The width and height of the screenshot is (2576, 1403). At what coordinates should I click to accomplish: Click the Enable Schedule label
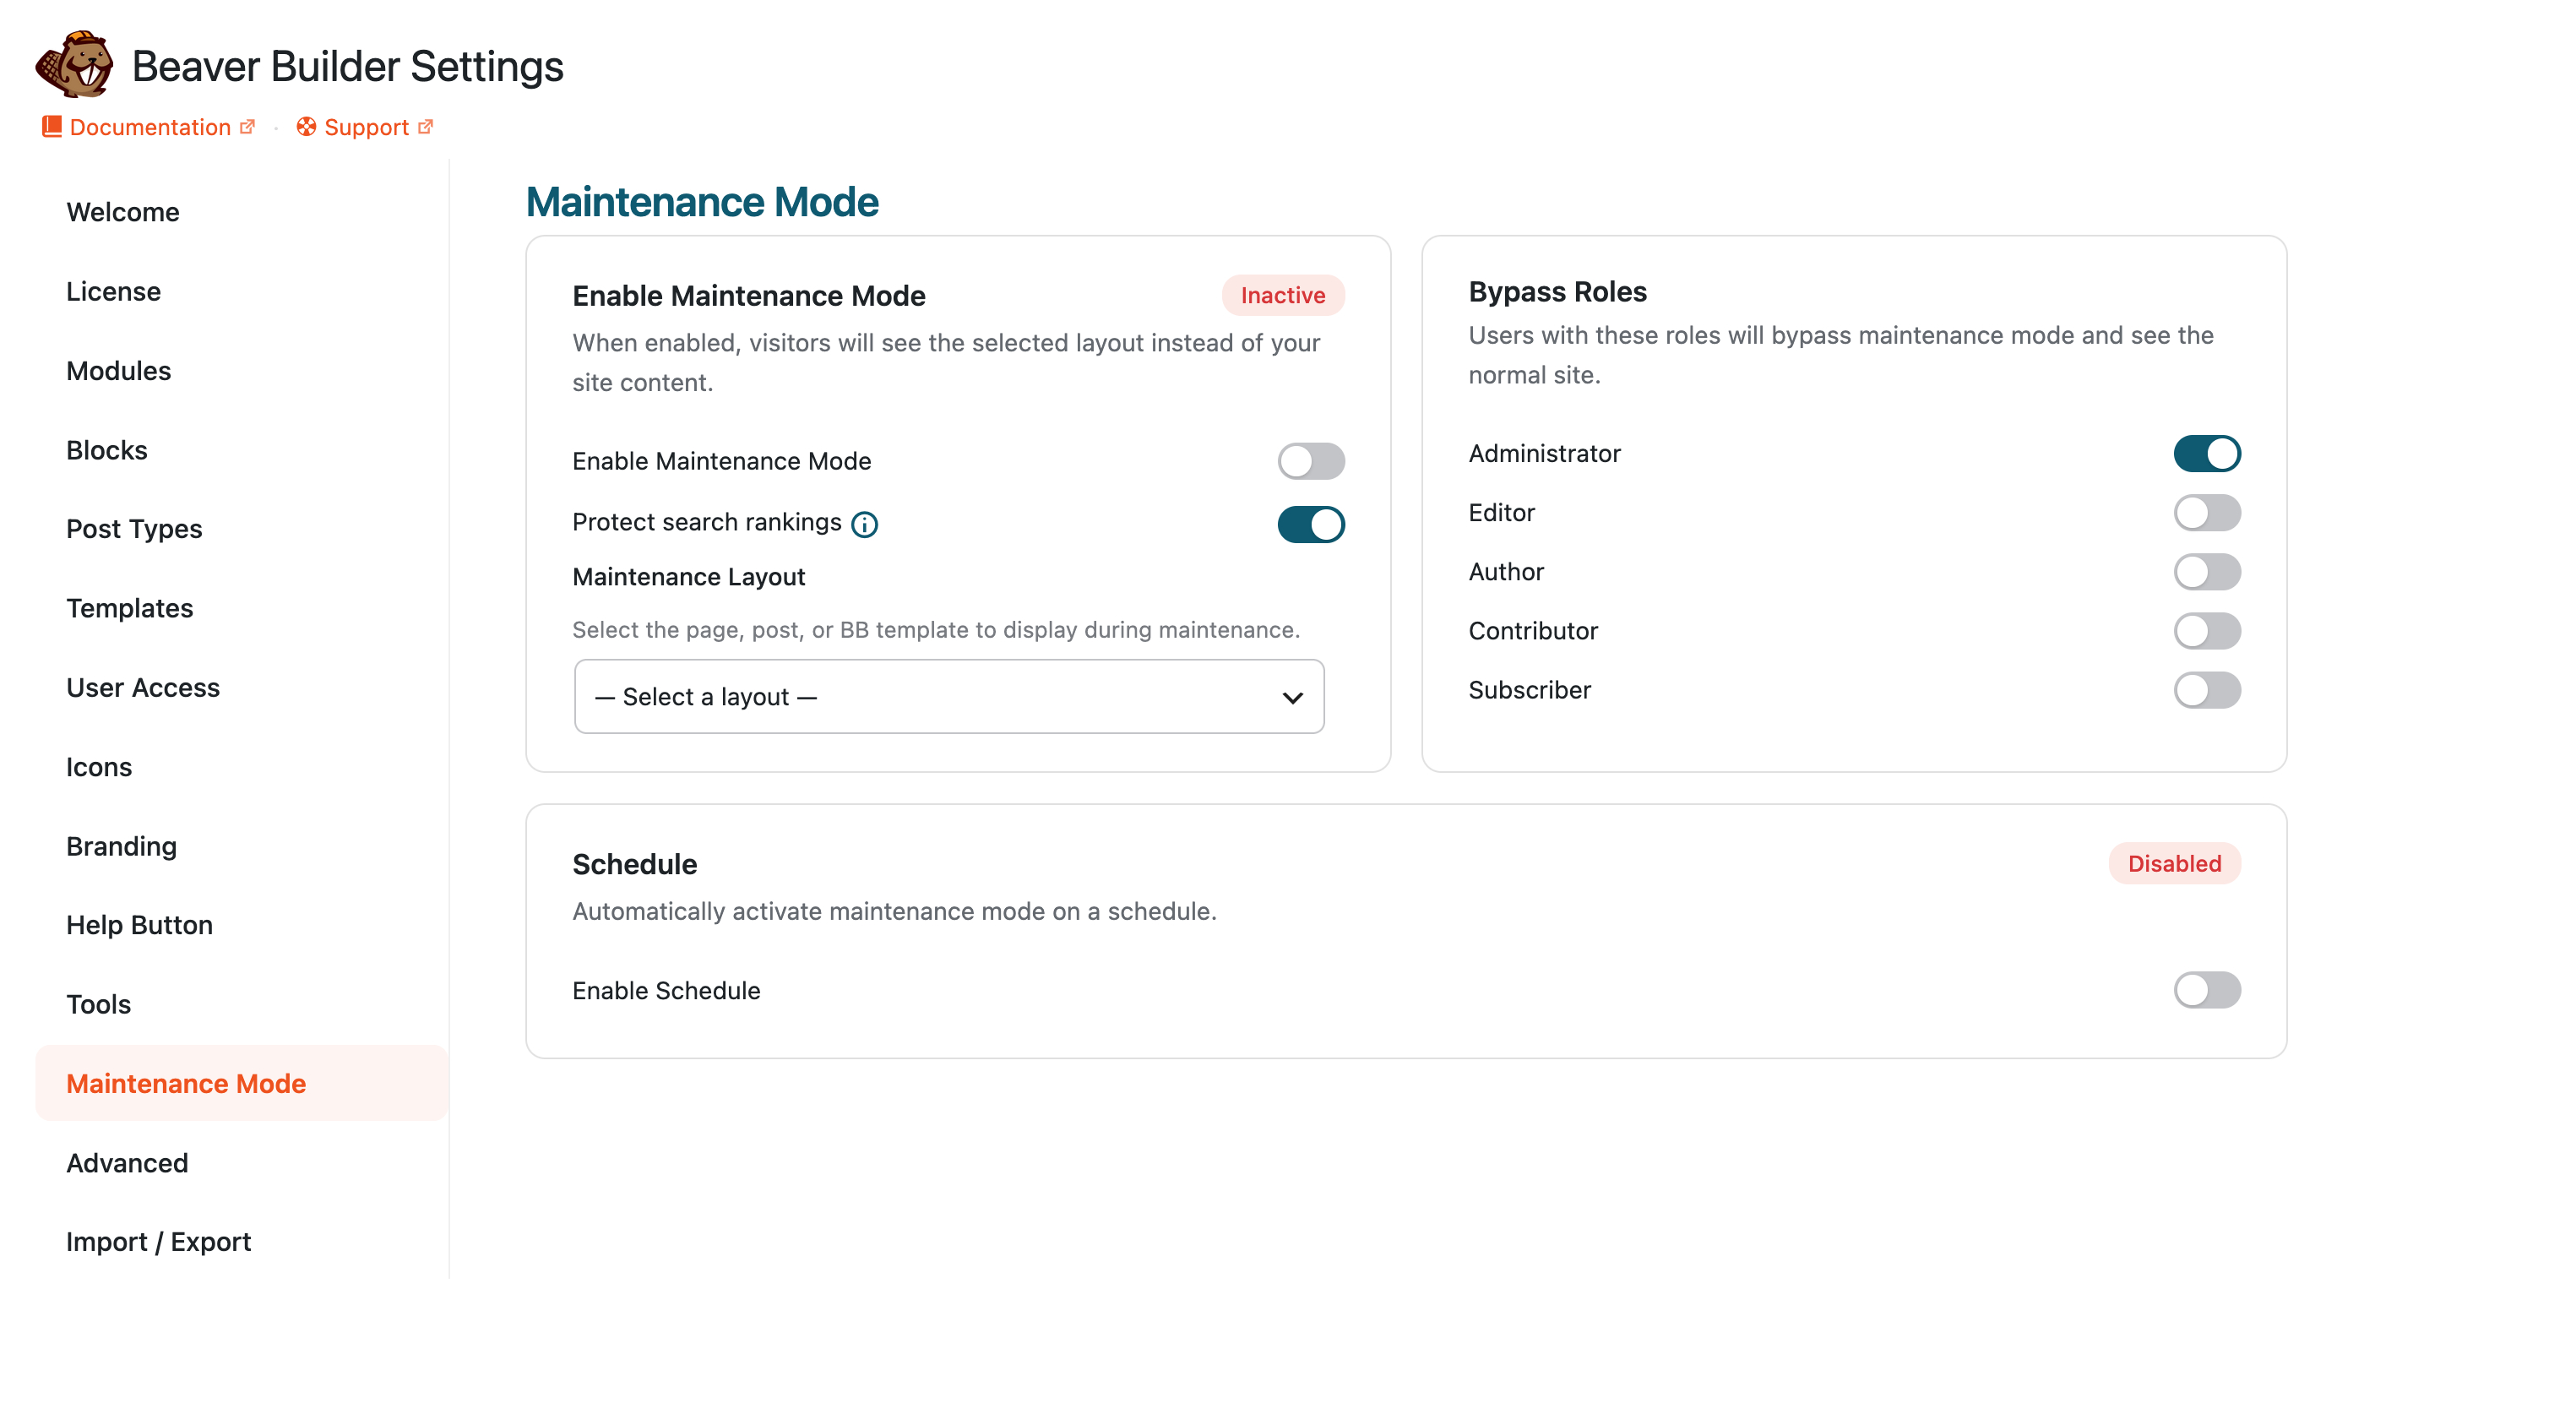point(666,990)
